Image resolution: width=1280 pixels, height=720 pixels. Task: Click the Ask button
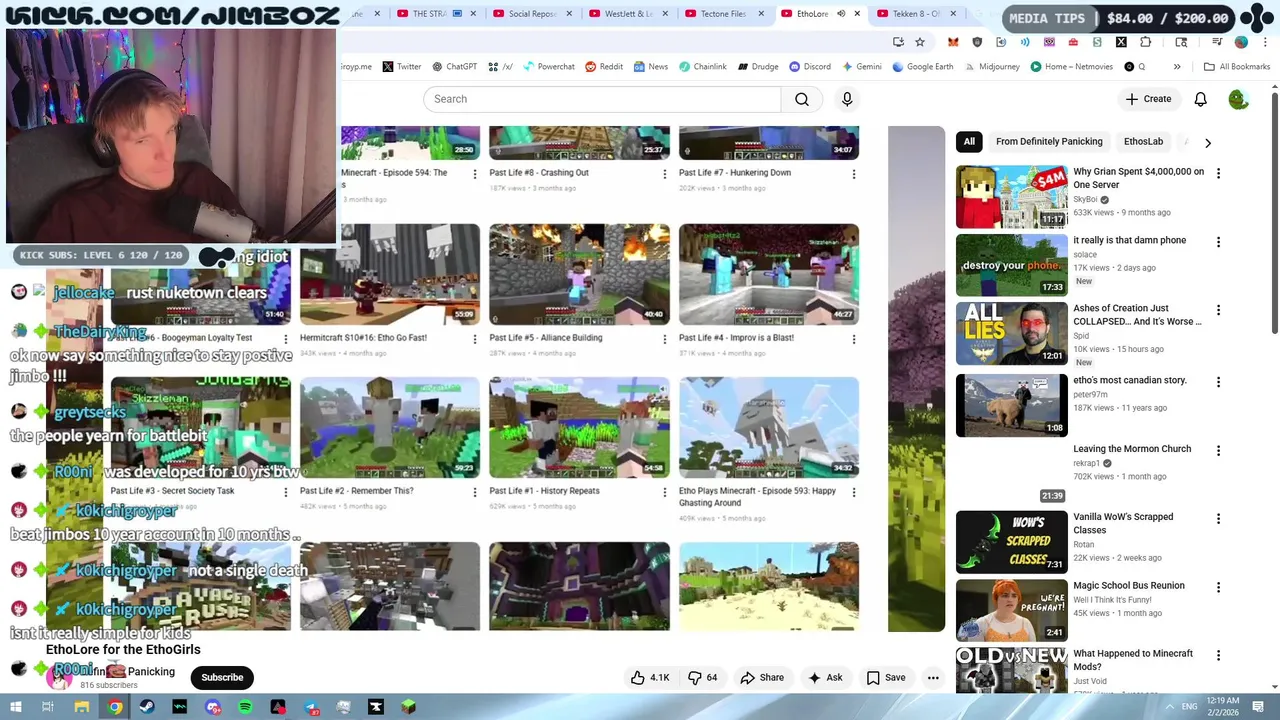pyautogui.click(x=825, y=678)
